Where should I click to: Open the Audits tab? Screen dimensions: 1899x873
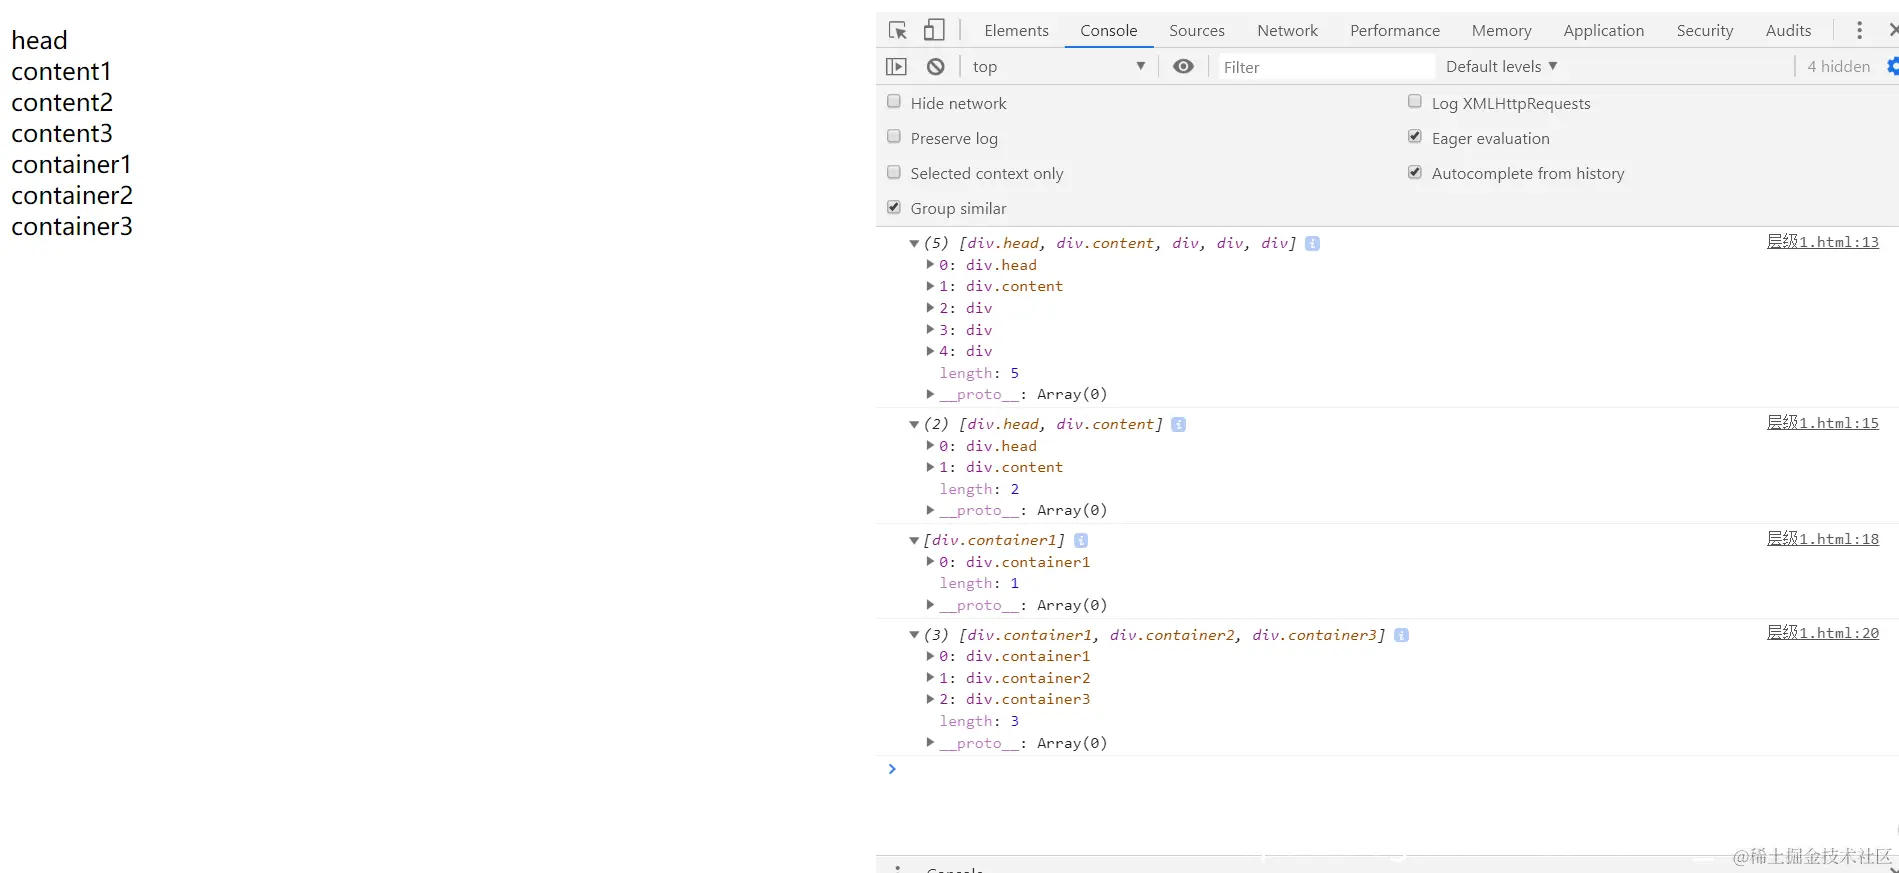click(x=1788, y=31)
